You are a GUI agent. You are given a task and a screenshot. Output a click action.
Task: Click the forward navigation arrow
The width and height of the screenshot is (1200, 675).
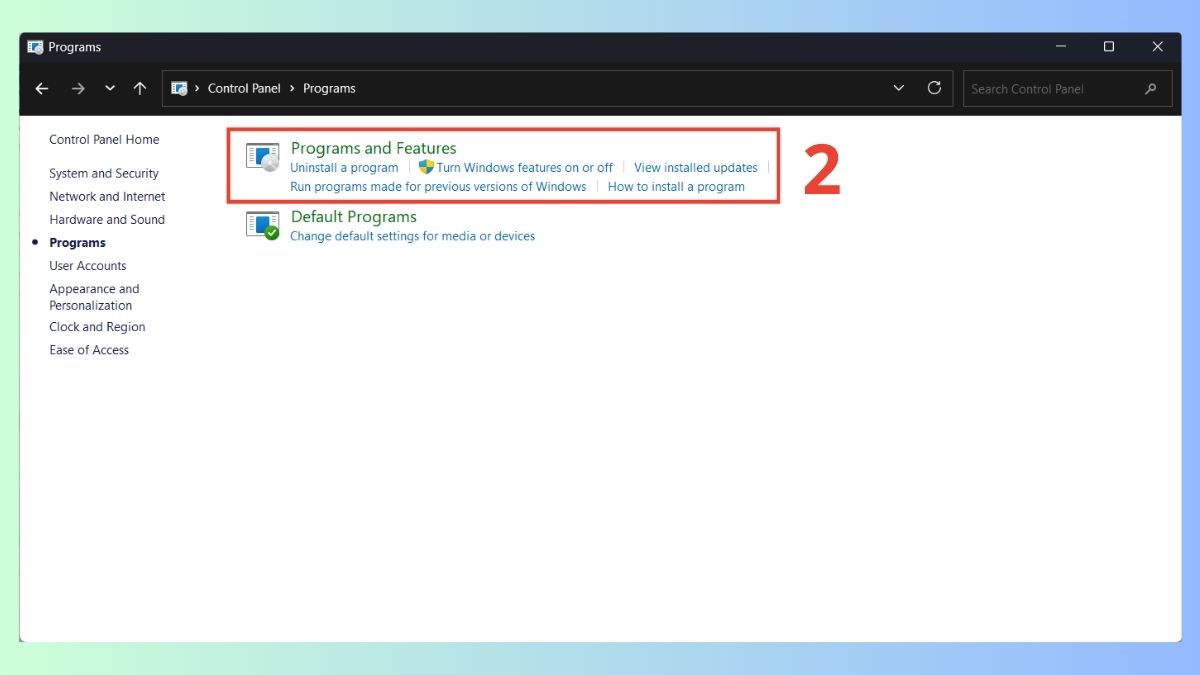[x=78, y=88]
